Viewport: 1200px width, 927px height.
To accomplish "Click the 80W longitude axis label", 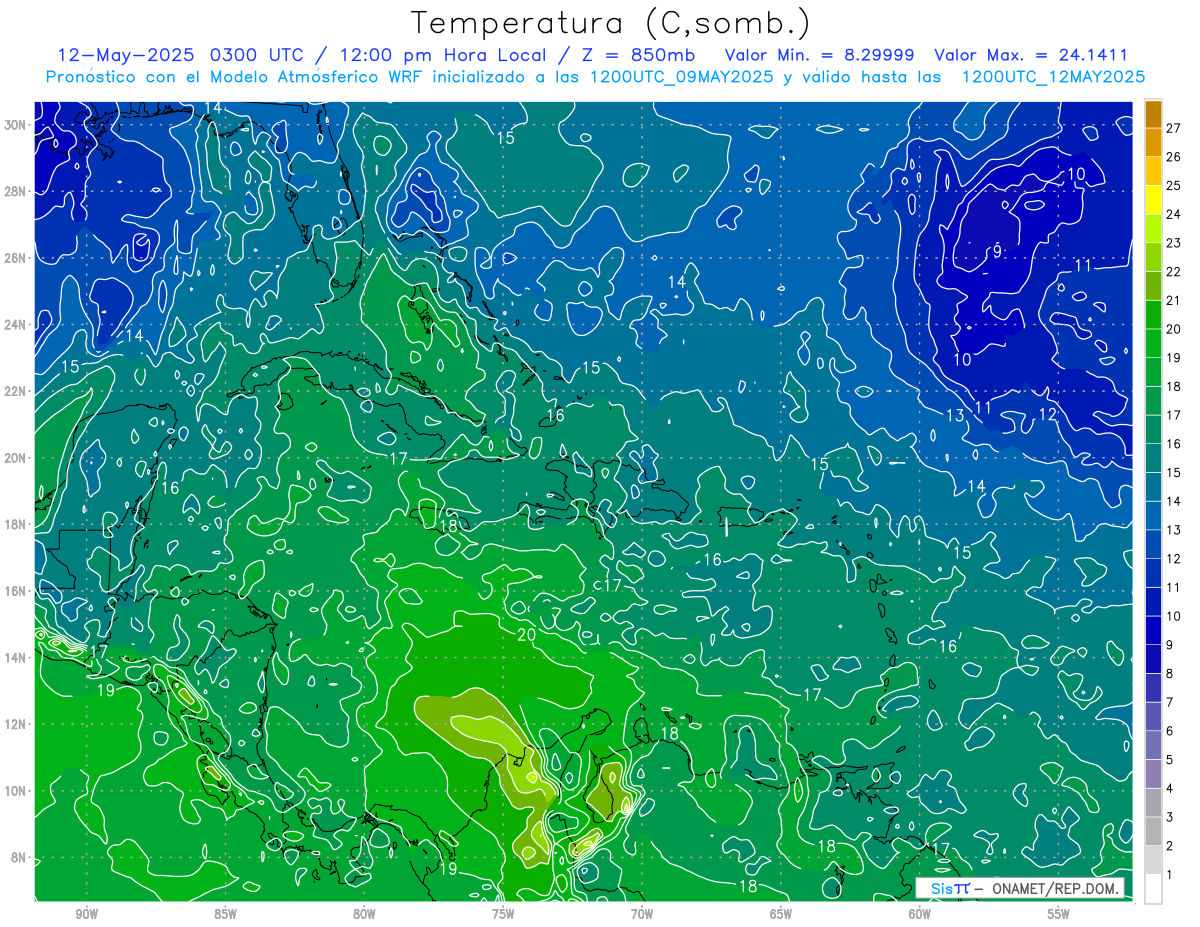I will pyautogui.click(x=364, y=914).
